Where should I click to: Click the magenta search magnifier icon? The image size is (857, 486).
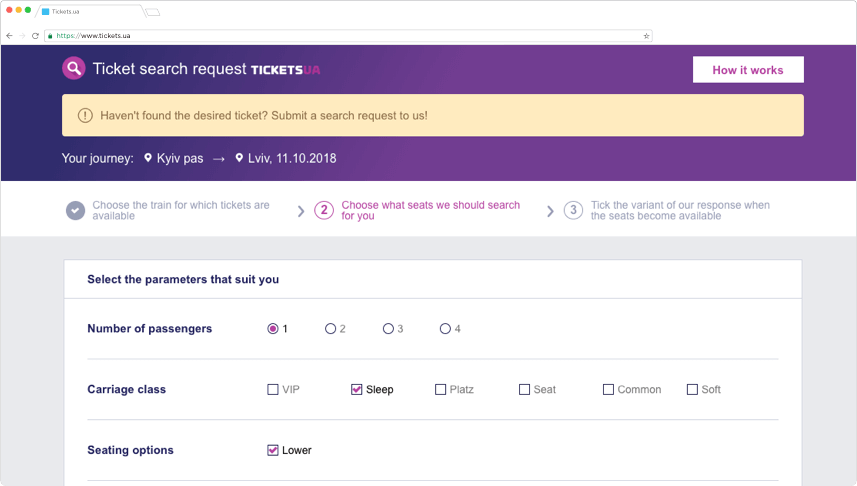(x=74, y=68)
